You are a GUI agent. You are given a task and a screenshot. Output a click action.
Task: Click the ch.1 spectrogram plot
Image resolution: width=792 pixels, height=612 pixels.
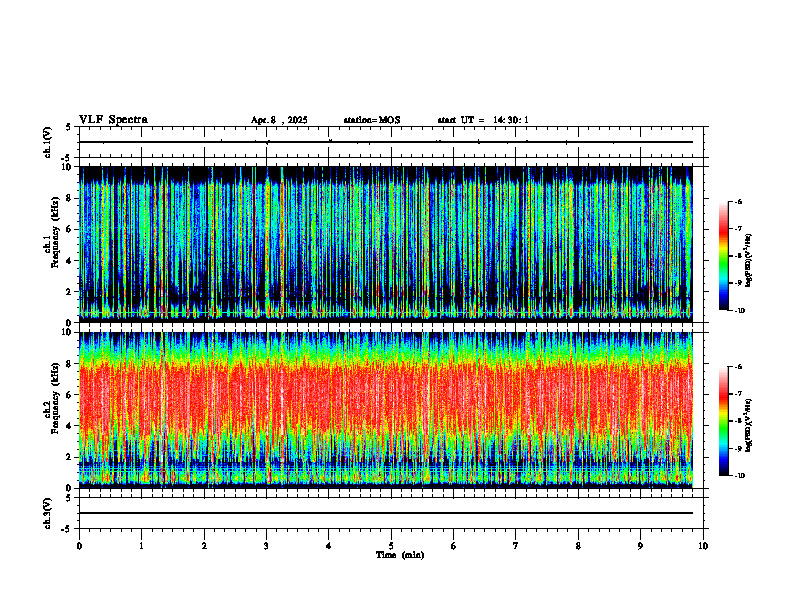click(386, 244)
